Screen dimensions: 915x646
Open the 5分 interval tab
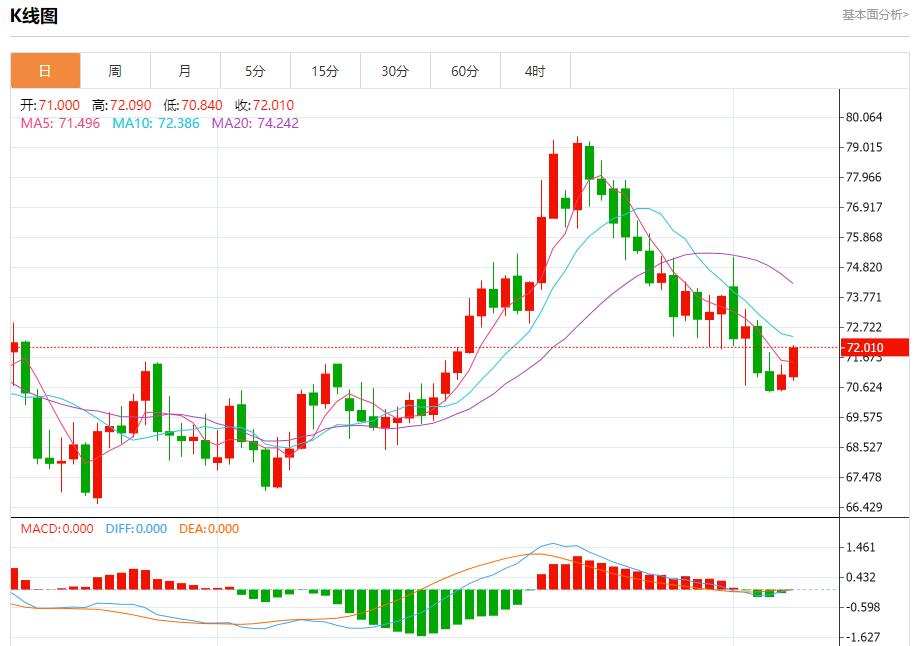pyautogui.click(x=256, y=71)
